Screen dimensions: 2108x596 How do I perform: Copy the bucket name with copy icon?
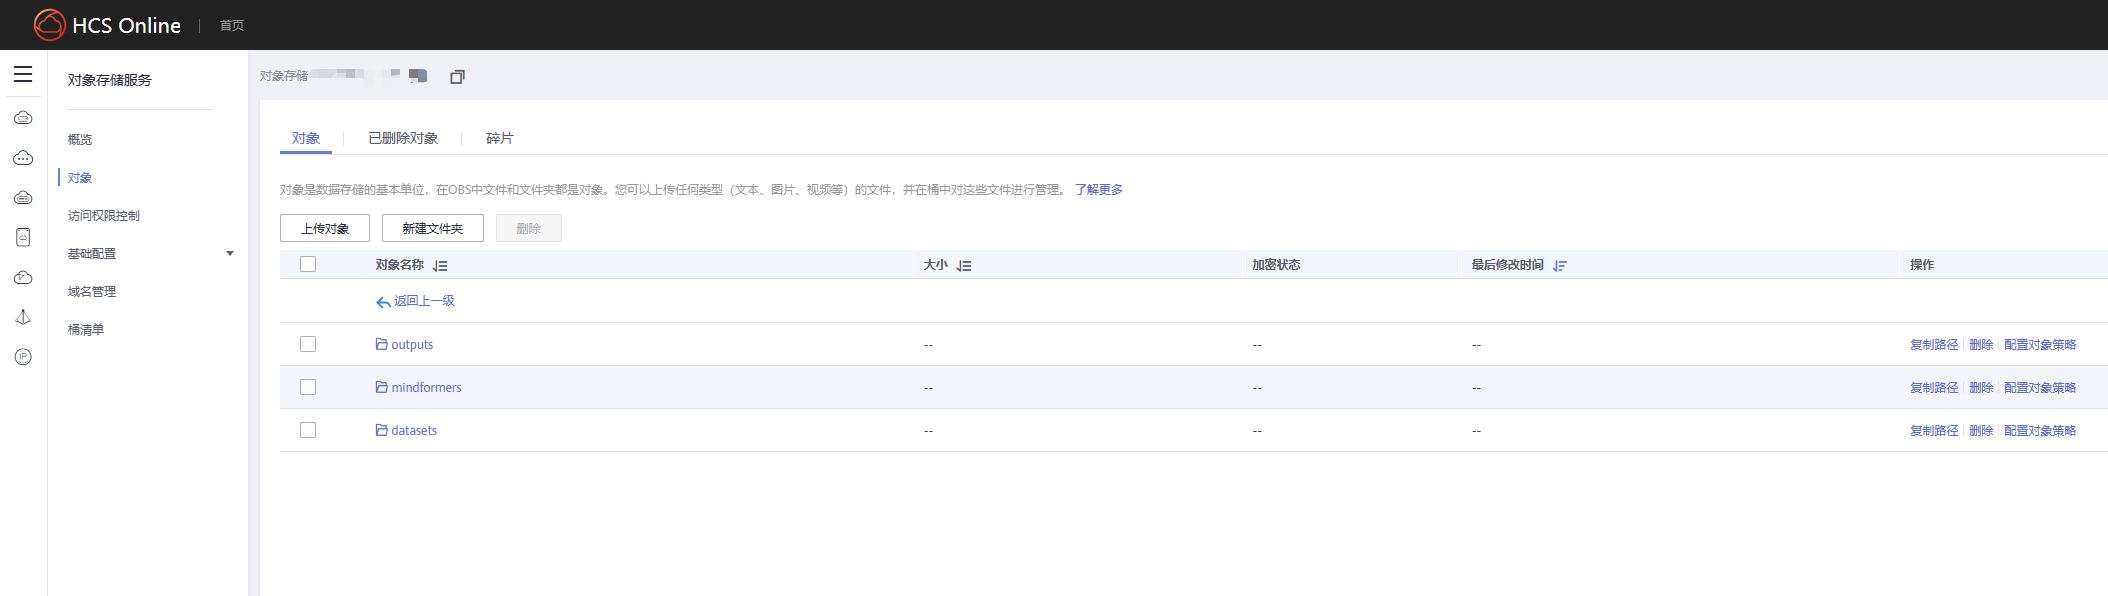tap(457, 76)
